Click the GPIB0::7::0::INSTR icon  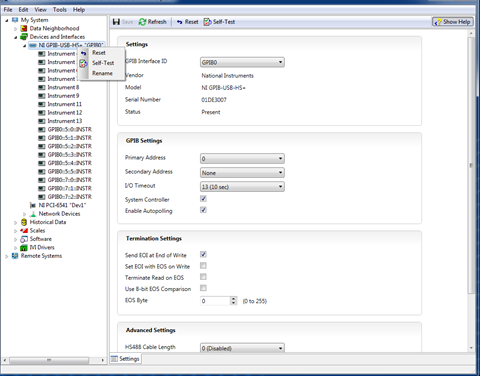coord(42,180)
